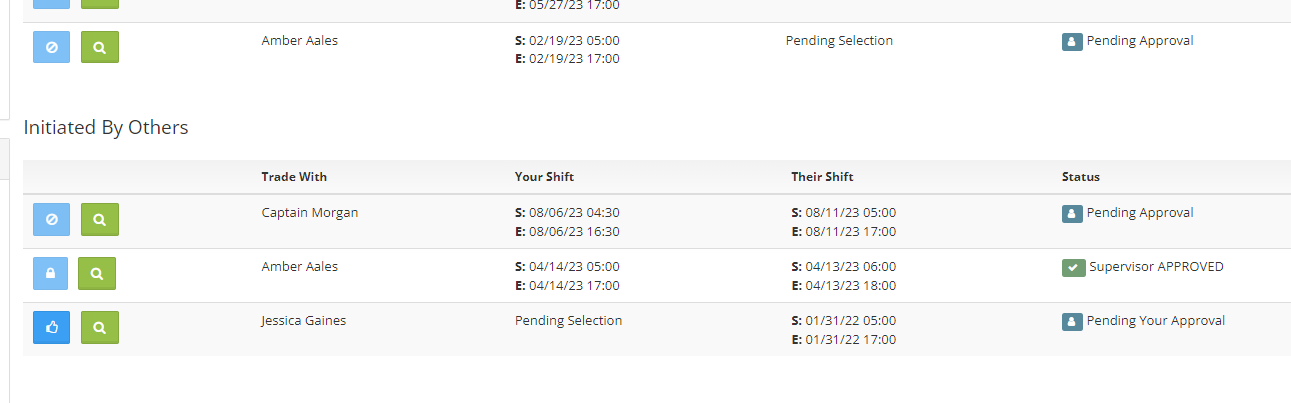Click Captain Morgan's Pending Approval status icon
The image size is (1291, 403).
[x=1072, y=214]
